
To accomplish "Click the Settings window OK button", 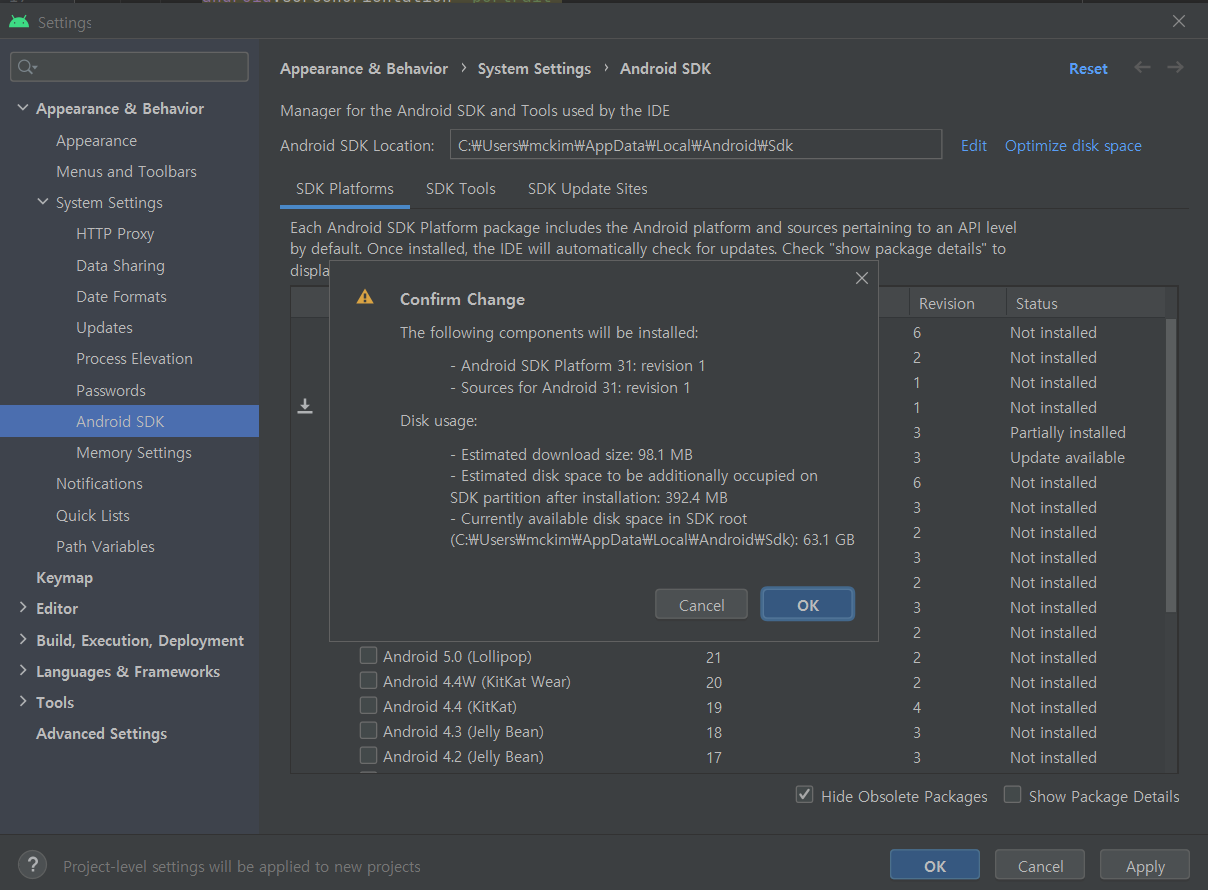I will 935,866.
